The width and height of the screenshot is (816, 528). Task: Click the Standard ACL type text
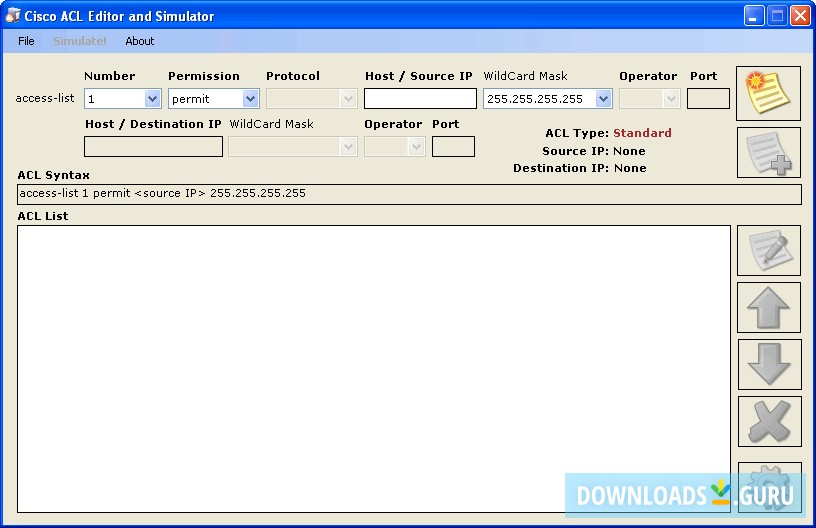(642, 133)
